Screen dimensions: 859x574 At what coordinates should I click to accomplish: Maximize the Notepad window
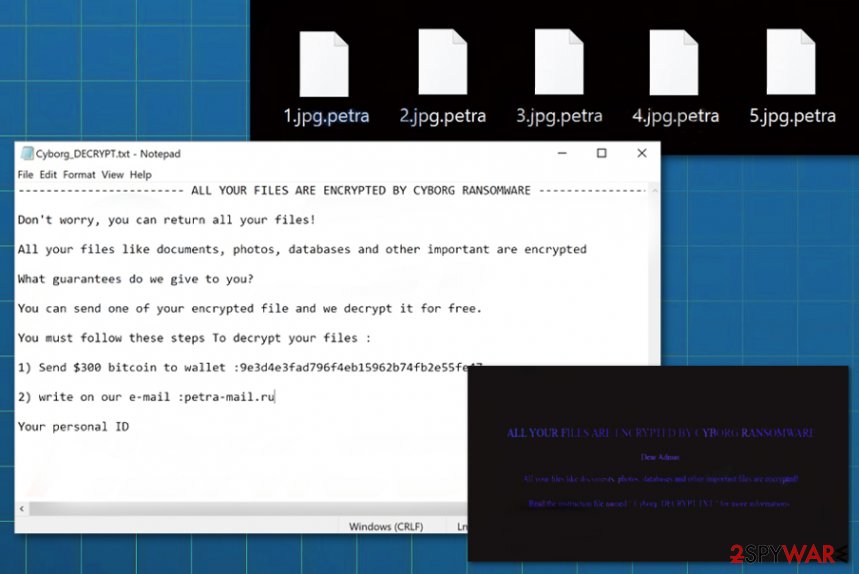point(602,153)
